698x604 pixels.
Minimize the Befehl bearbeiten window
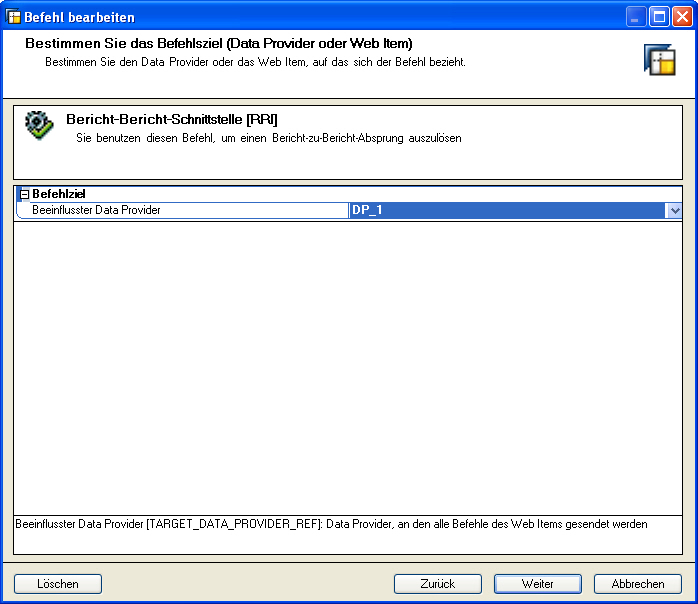636,17
